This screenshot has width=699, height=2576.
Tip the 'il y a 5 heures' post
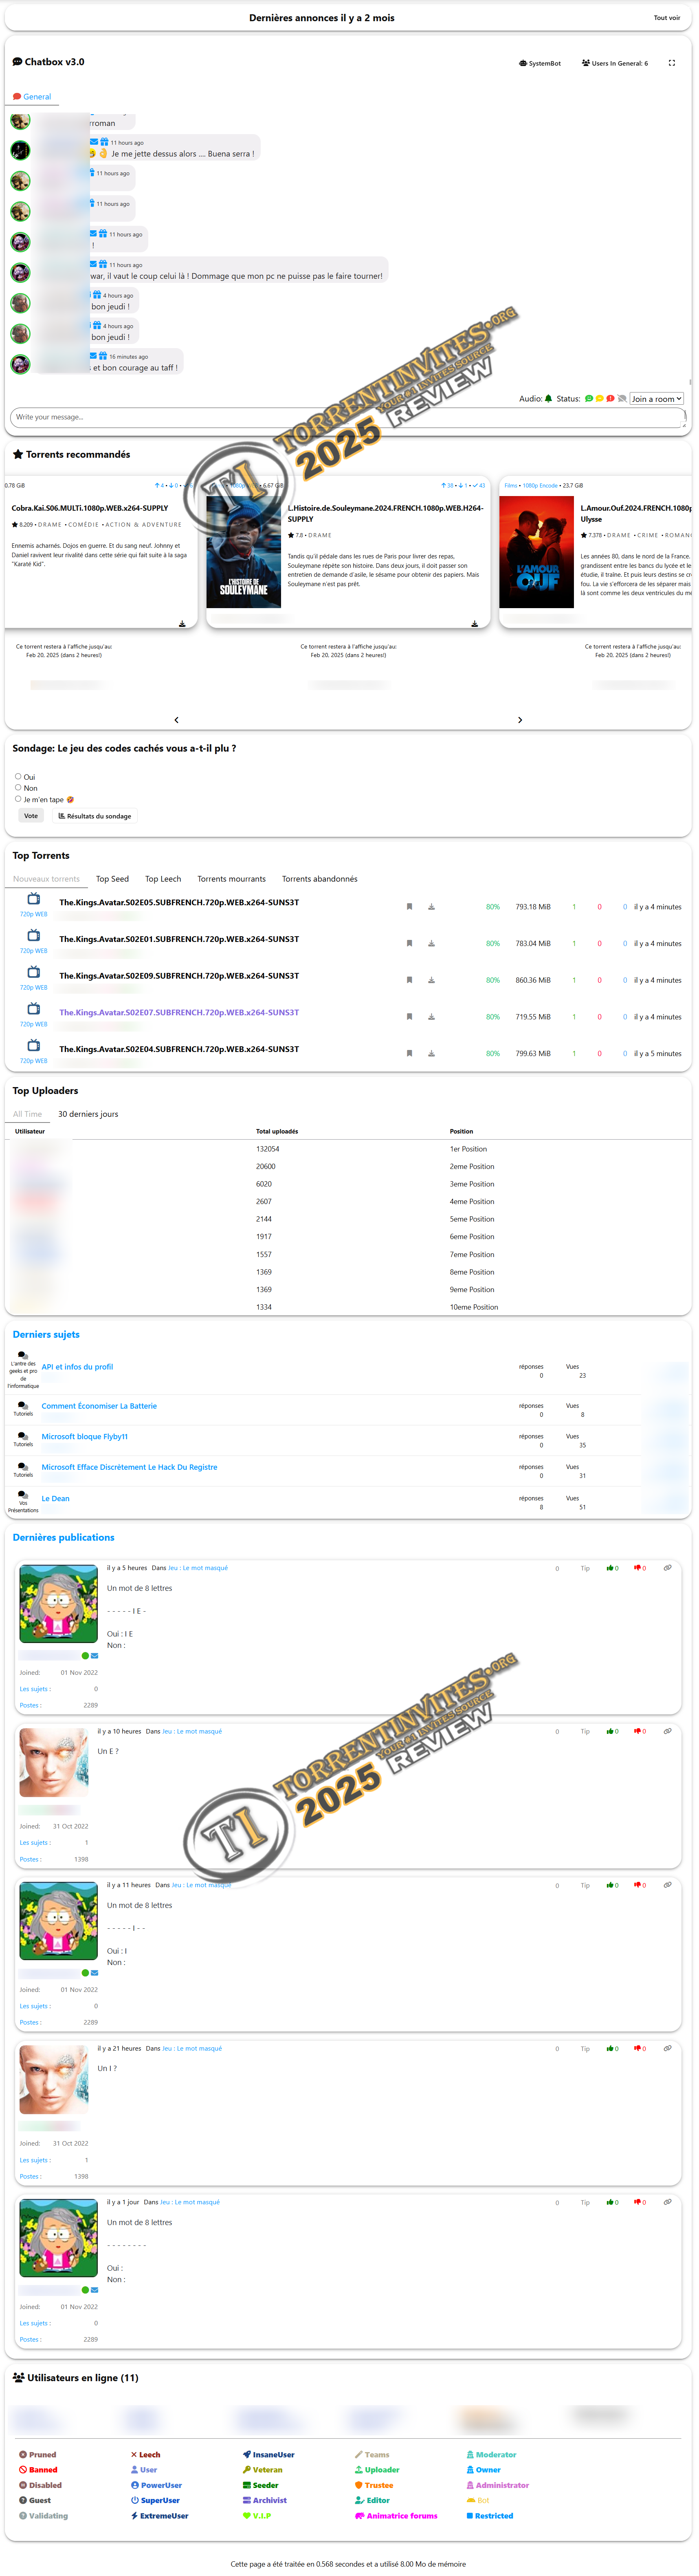click(x=585, y=1568)
